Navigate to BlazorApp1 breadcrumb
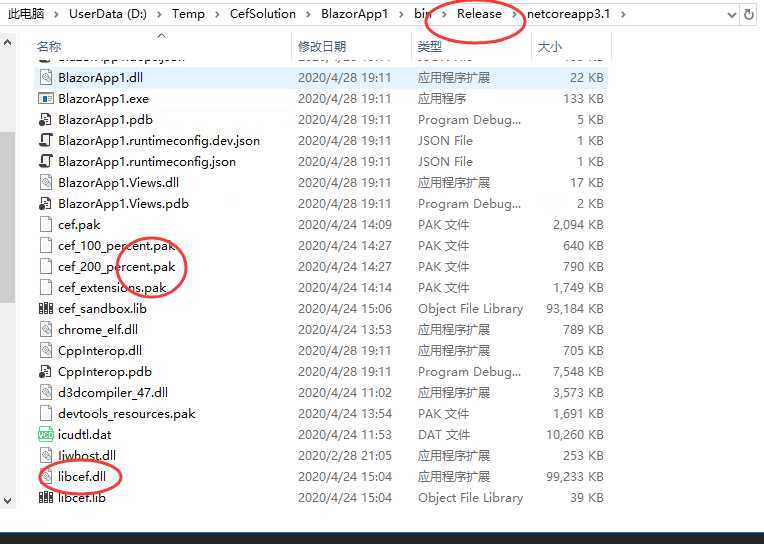This screenshot has width=764, height=544. [354, 14]
